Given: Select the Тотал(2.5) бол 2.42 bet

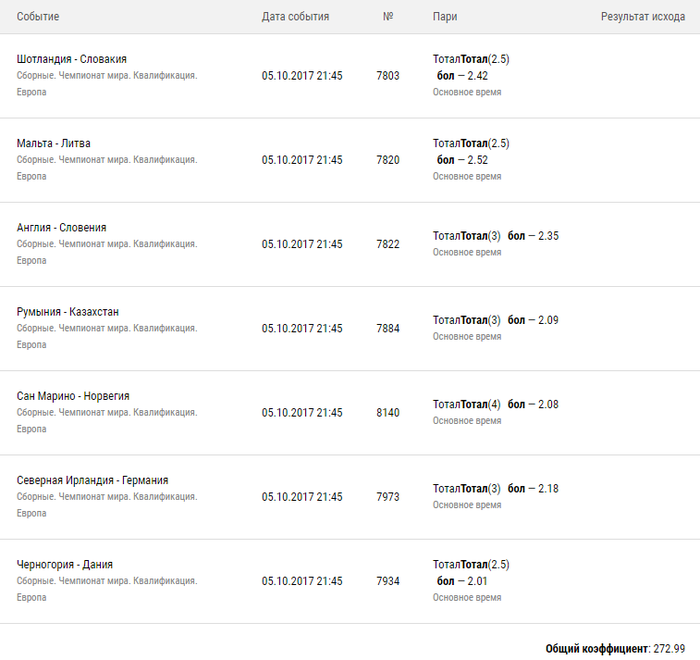Looking at the screenshot, I should pos(471,68).
